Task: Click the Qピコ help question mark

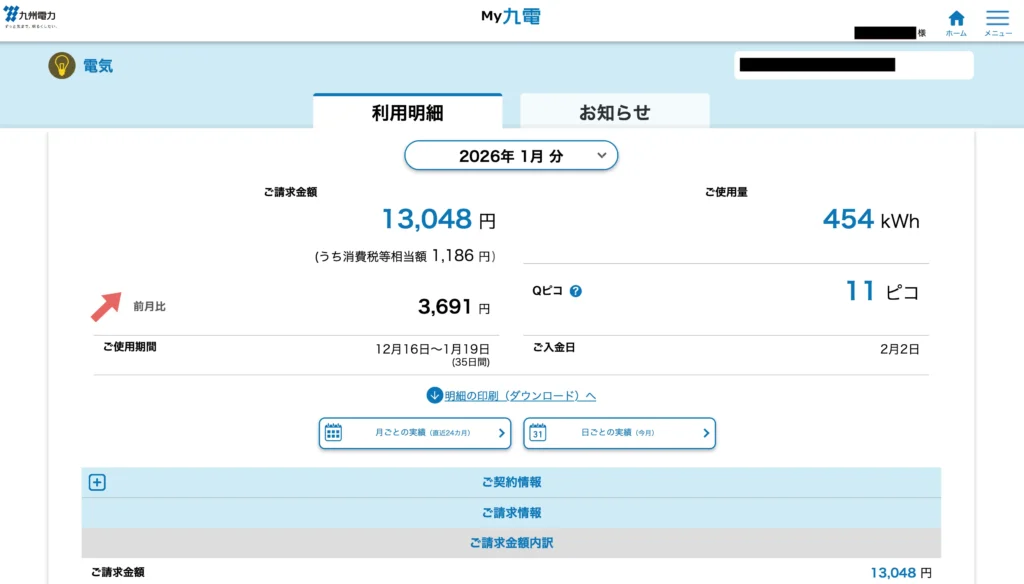Action: 575,291
